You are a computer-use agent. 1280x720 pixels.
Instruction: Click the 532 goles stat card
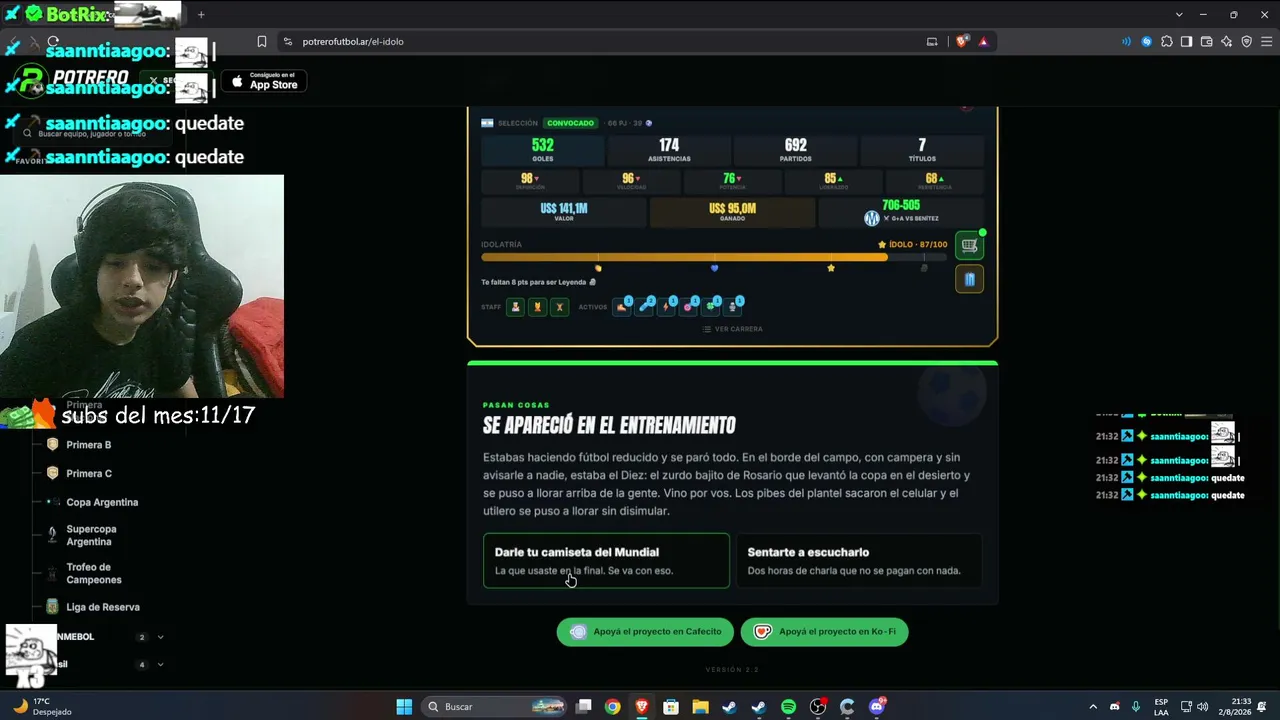543,150
